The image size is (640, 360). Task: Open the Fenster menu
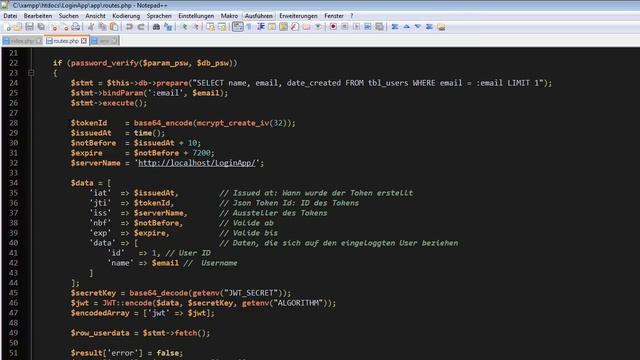333,16
